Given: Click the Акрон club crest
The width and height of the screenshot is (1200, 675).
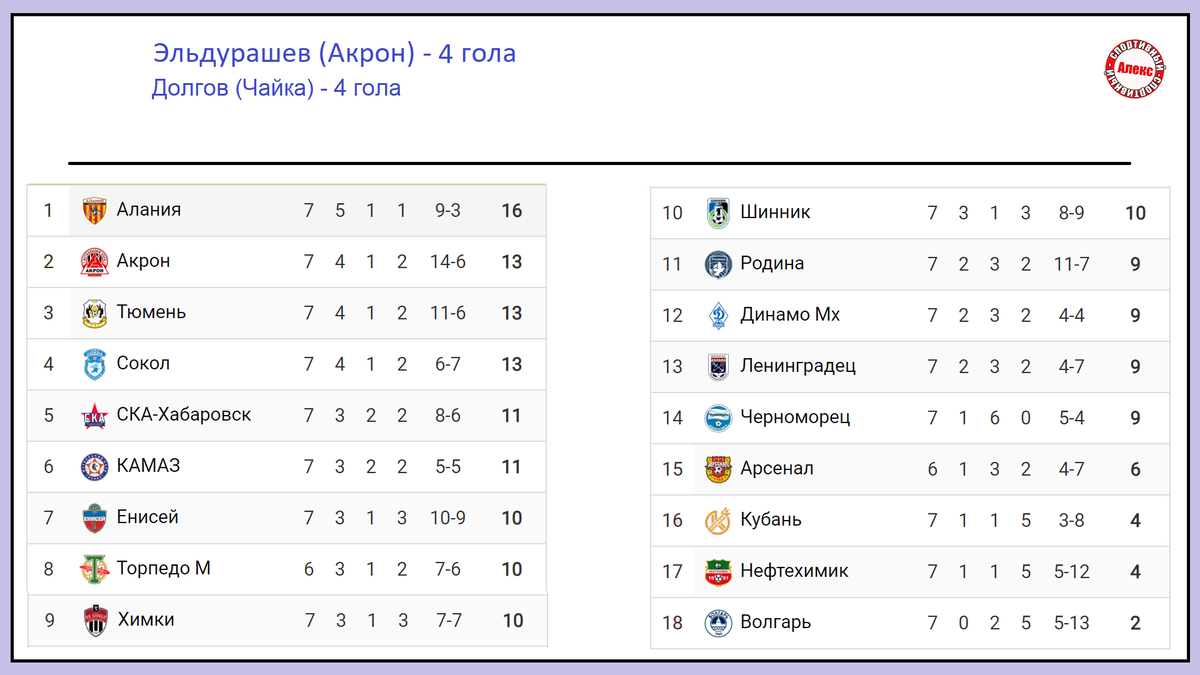Looking at the screenshot, I should click(94, 262).
